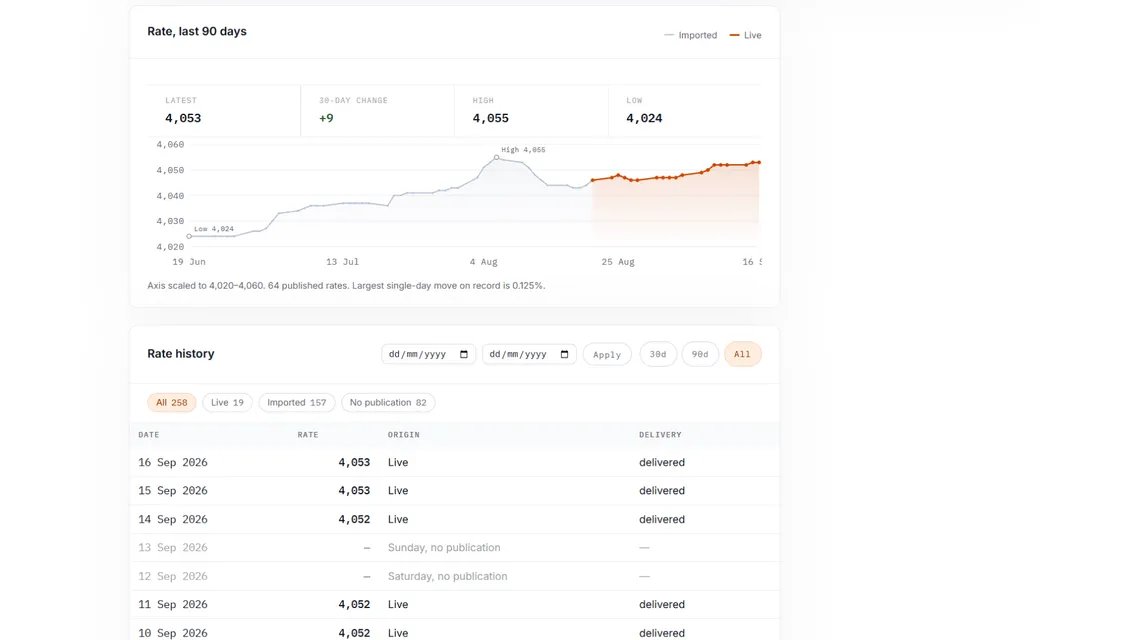Click the Live origin in the 15 Sep row

[x=398, y=491]
